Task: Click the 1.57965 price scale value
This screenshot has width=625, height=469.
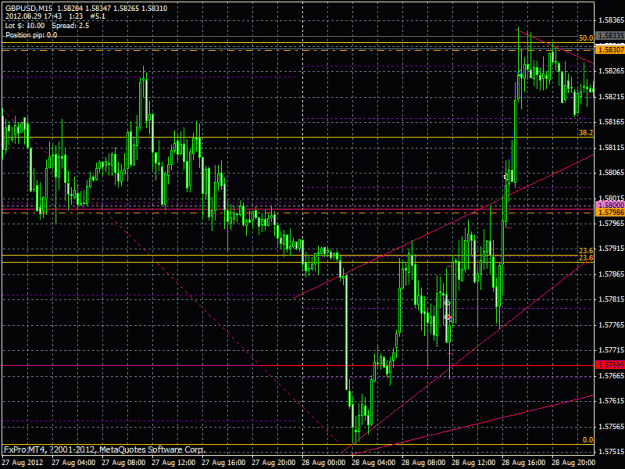Action: (611, 223)
